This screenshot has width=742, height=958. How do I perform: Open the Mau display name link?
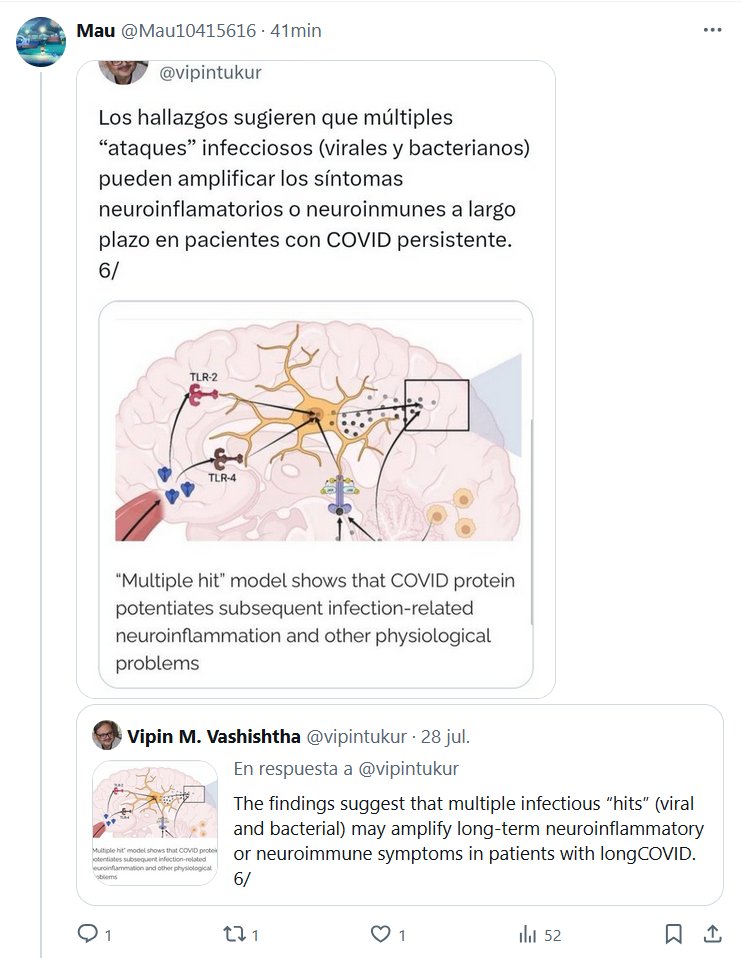click(x=96, y=30)
